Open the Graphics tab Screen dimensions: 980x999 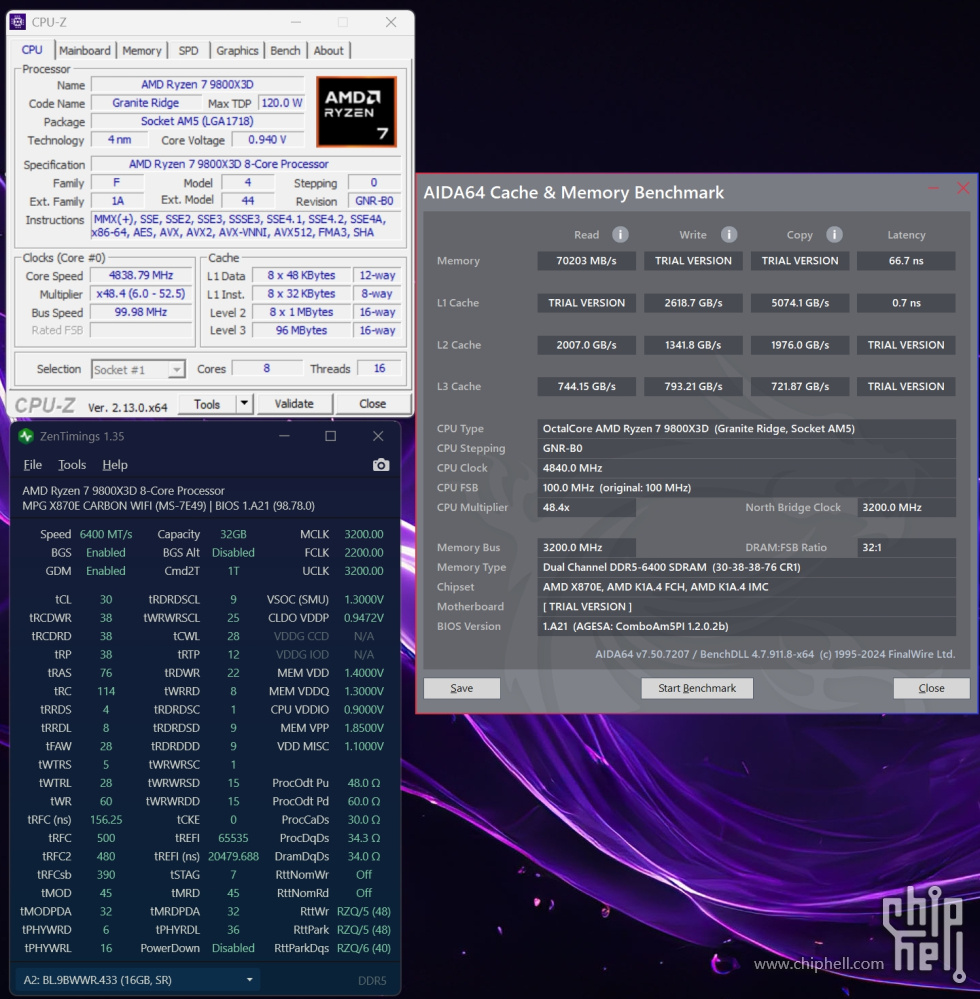(237, 50)
